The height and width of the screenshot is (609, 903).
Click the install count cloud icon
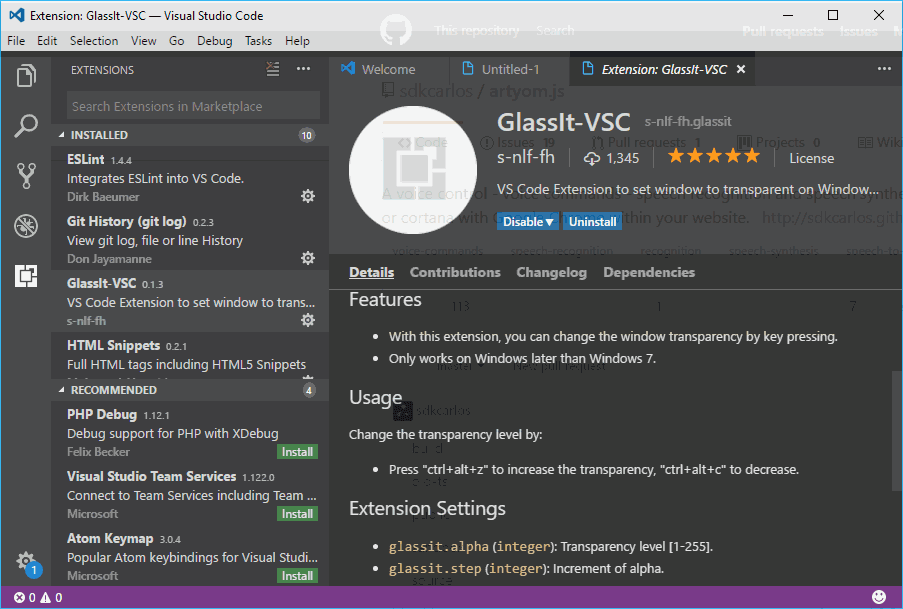coord(592,158)
